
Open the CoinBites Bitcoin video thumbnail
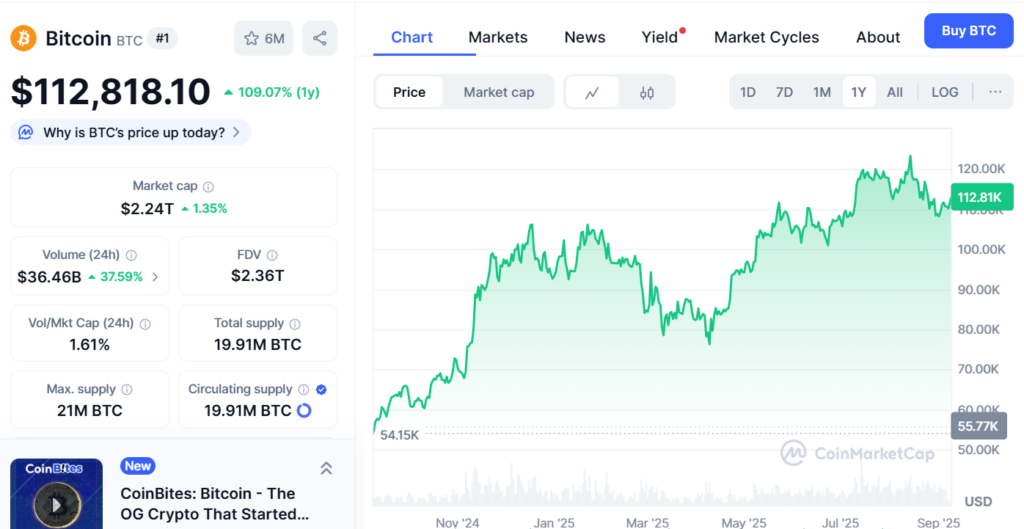[x=56, y=494]
